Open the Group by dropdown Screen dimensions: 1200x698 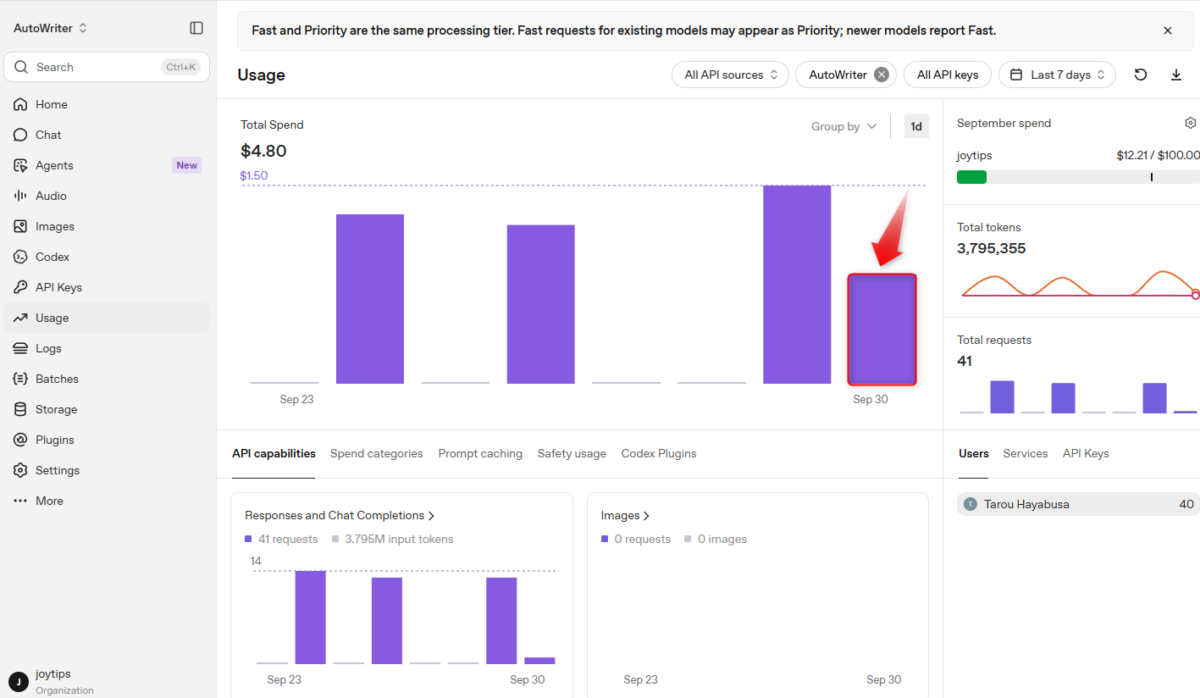[x=844, y=127]
